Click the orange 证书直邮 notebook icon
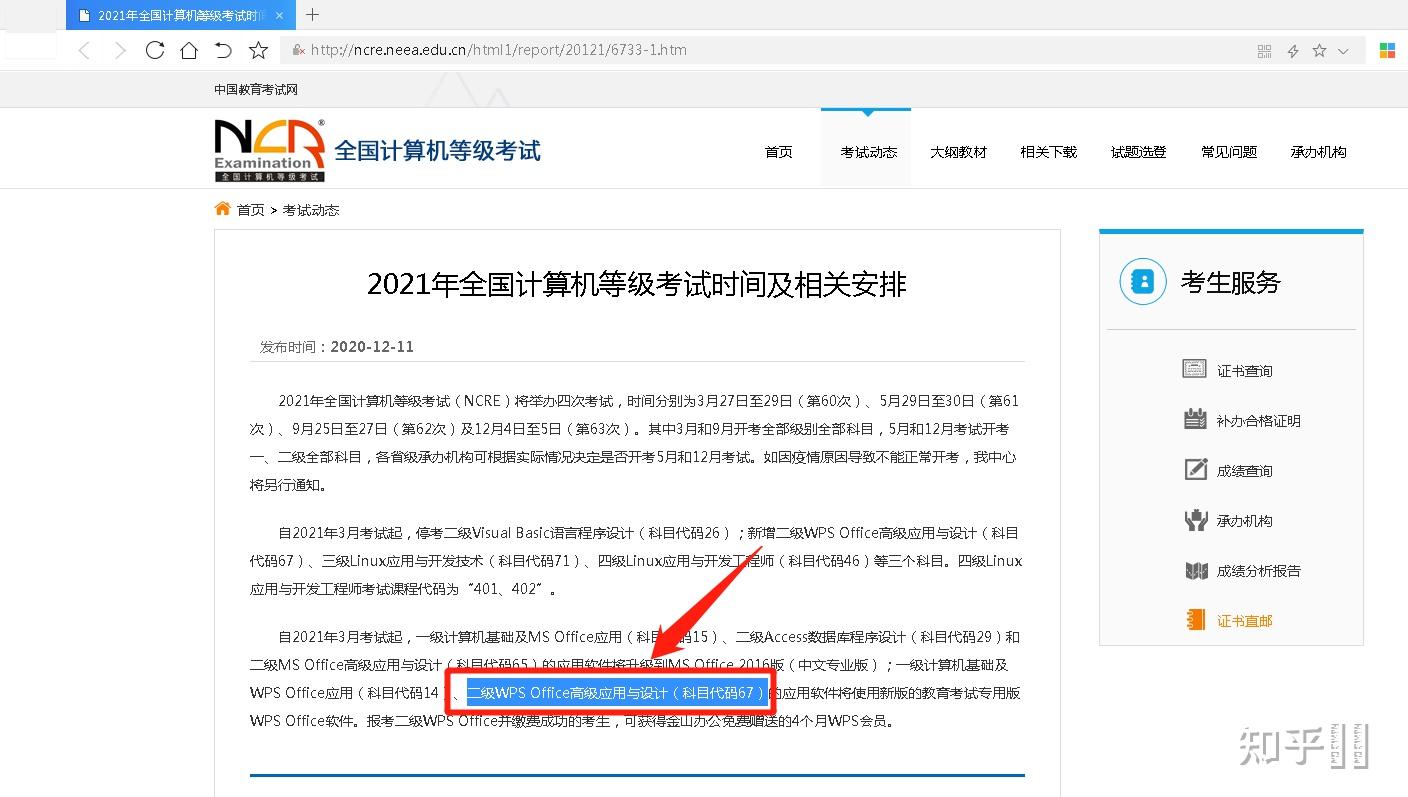The width and height of the screenshot is (1408, 797). click(1195, 619)
